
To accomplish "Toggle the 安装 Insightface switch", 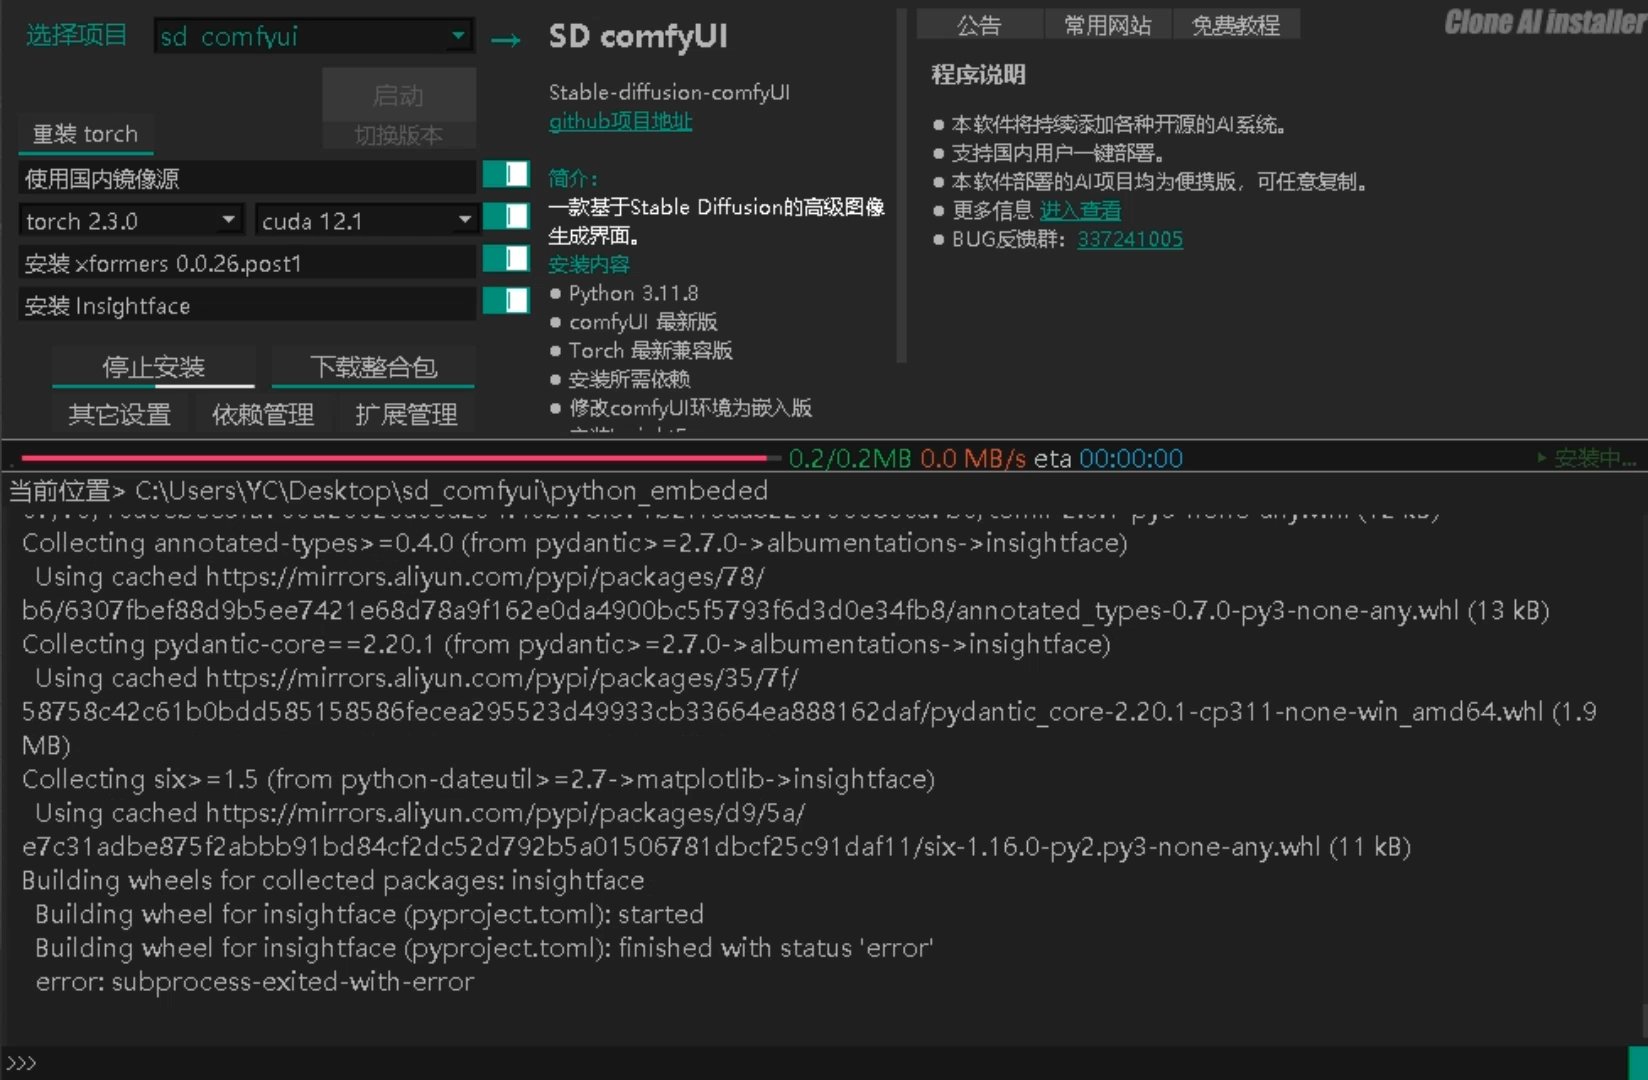I will [506, 301].
